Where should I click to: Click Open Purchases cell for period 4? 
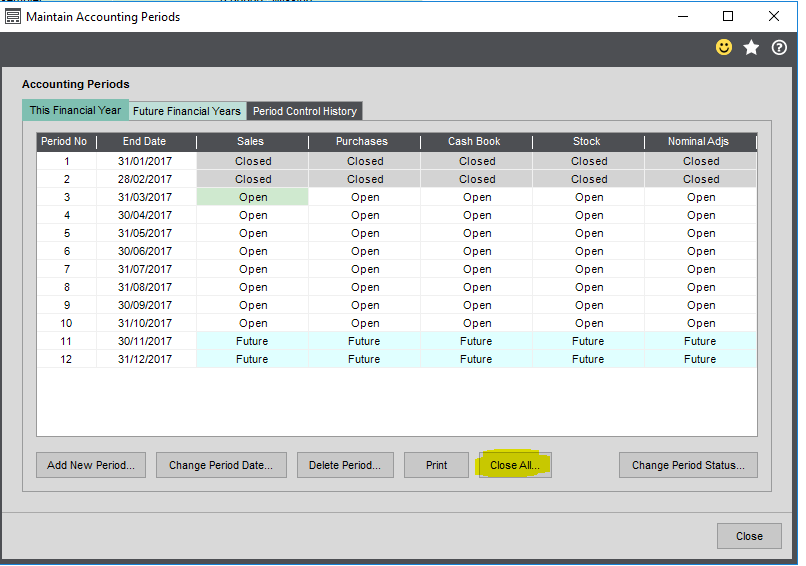coord(364,215)
